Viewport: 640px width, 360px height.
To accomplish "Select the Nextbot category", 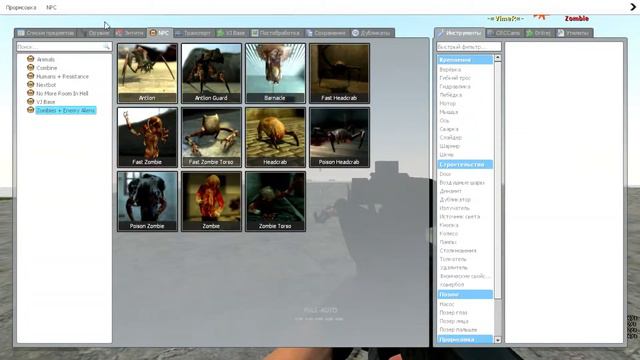I will pyautogui.click(x=46, y=85).
